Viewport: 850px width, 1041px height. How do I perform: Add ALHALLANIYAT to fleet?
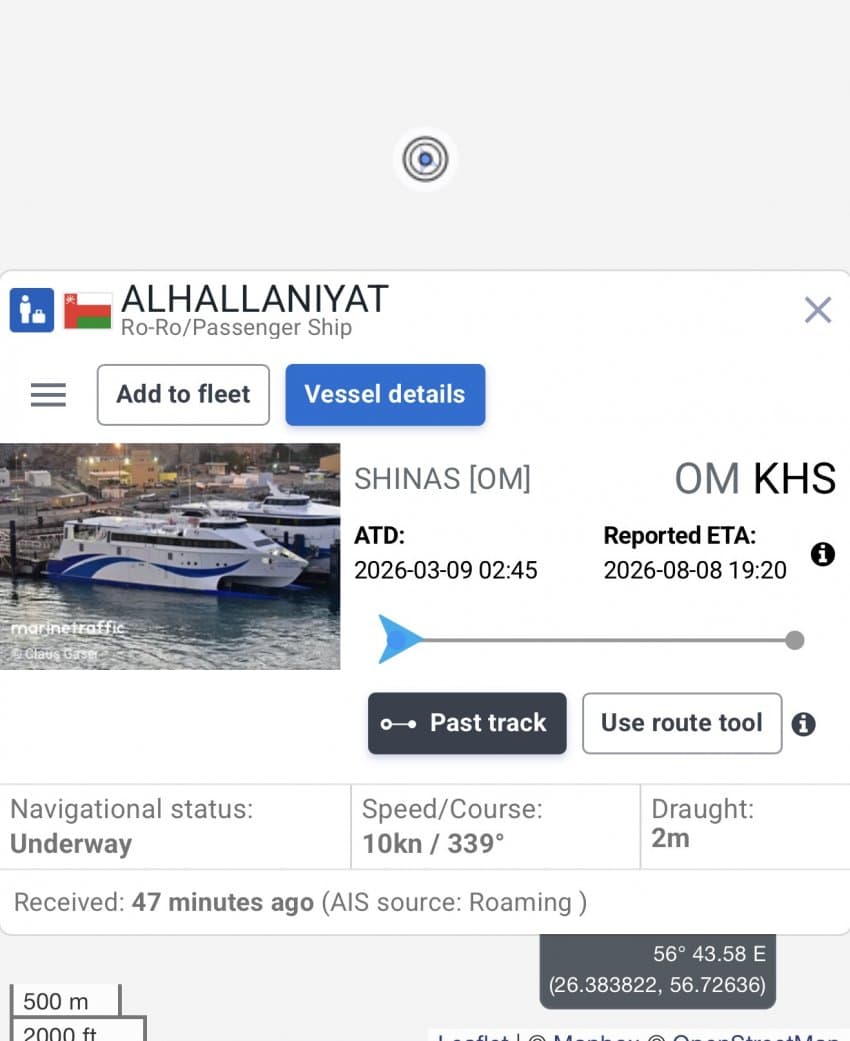(x=183, y=394)
